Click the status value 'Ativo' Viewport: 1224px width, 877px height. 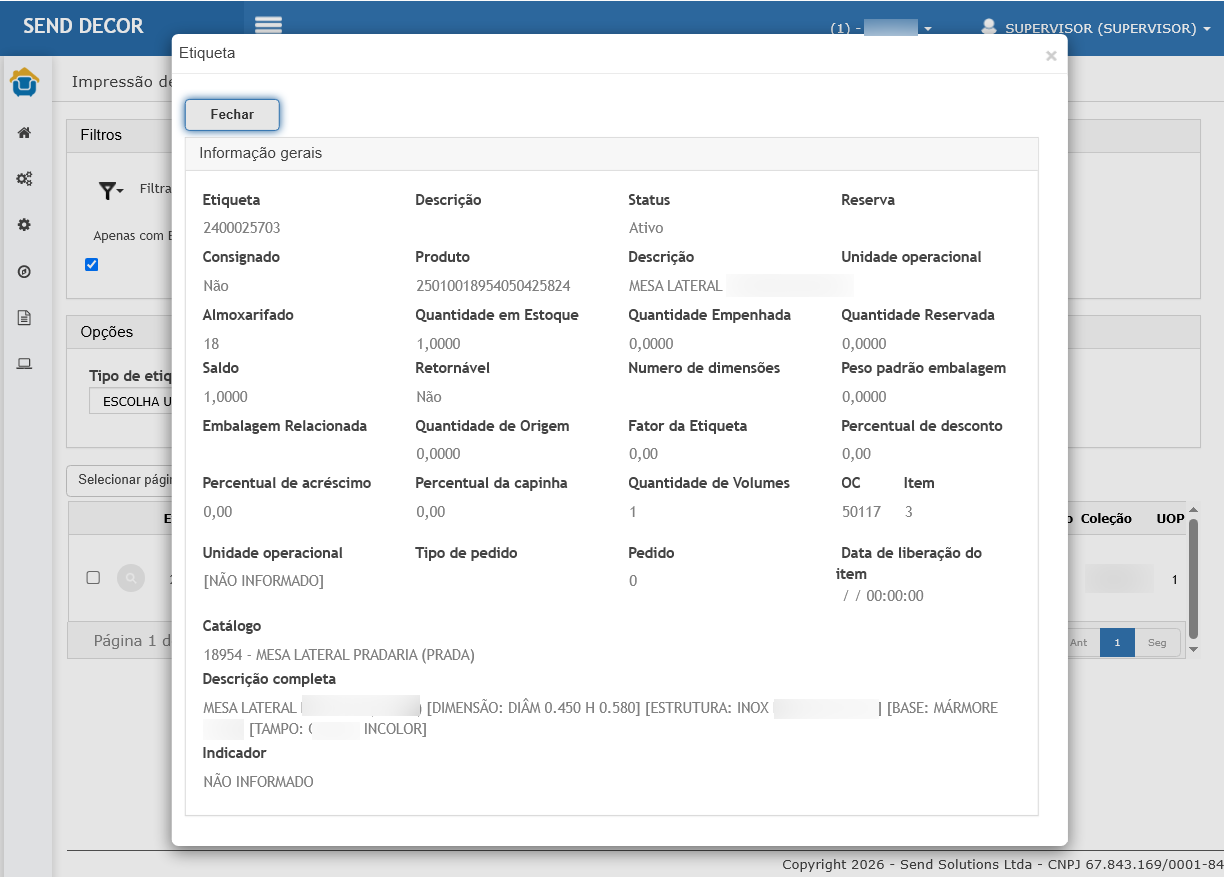coord(646,228)
